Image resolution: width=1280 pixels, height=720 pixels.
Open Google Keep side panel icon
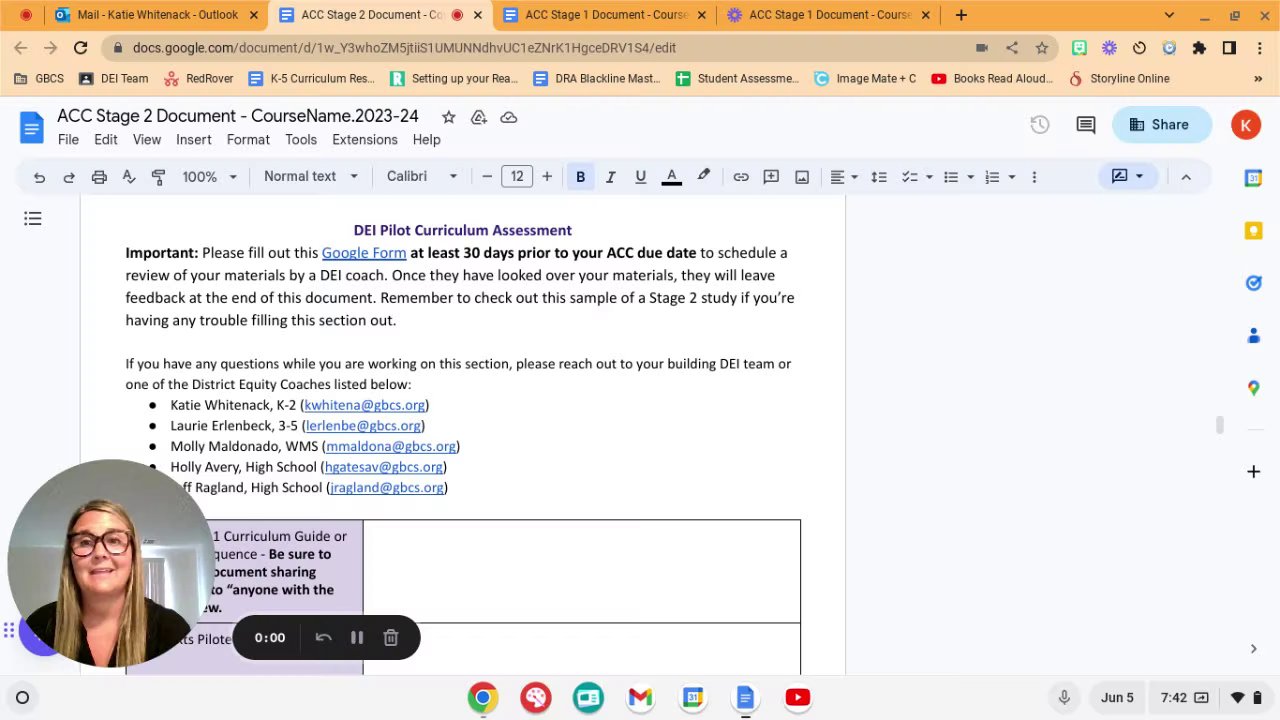pyautogui.click(x=1253, y=231)
